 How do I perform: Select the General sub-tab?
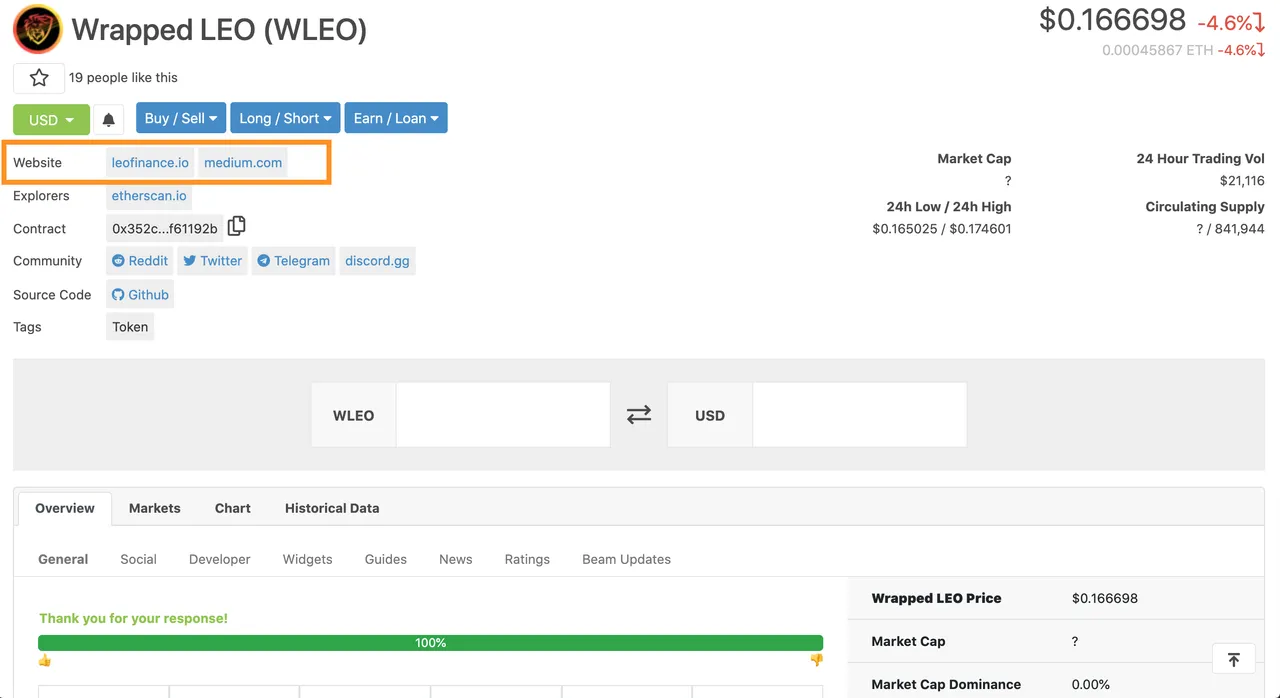pos(63,559)
